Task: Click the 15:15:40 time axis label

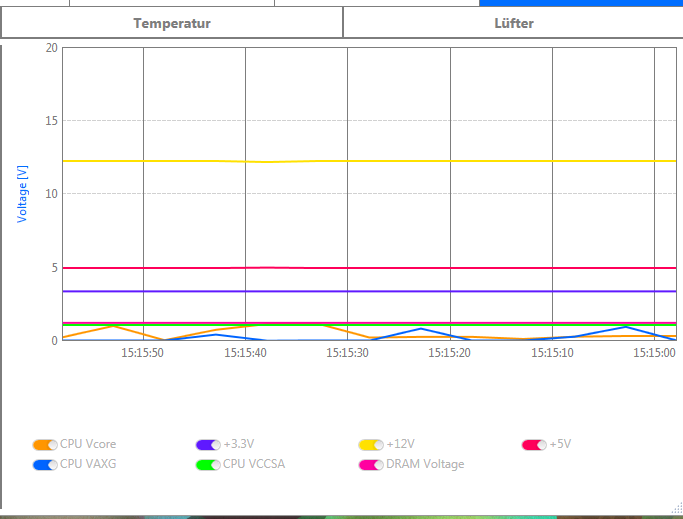Action: pos(245,353)
